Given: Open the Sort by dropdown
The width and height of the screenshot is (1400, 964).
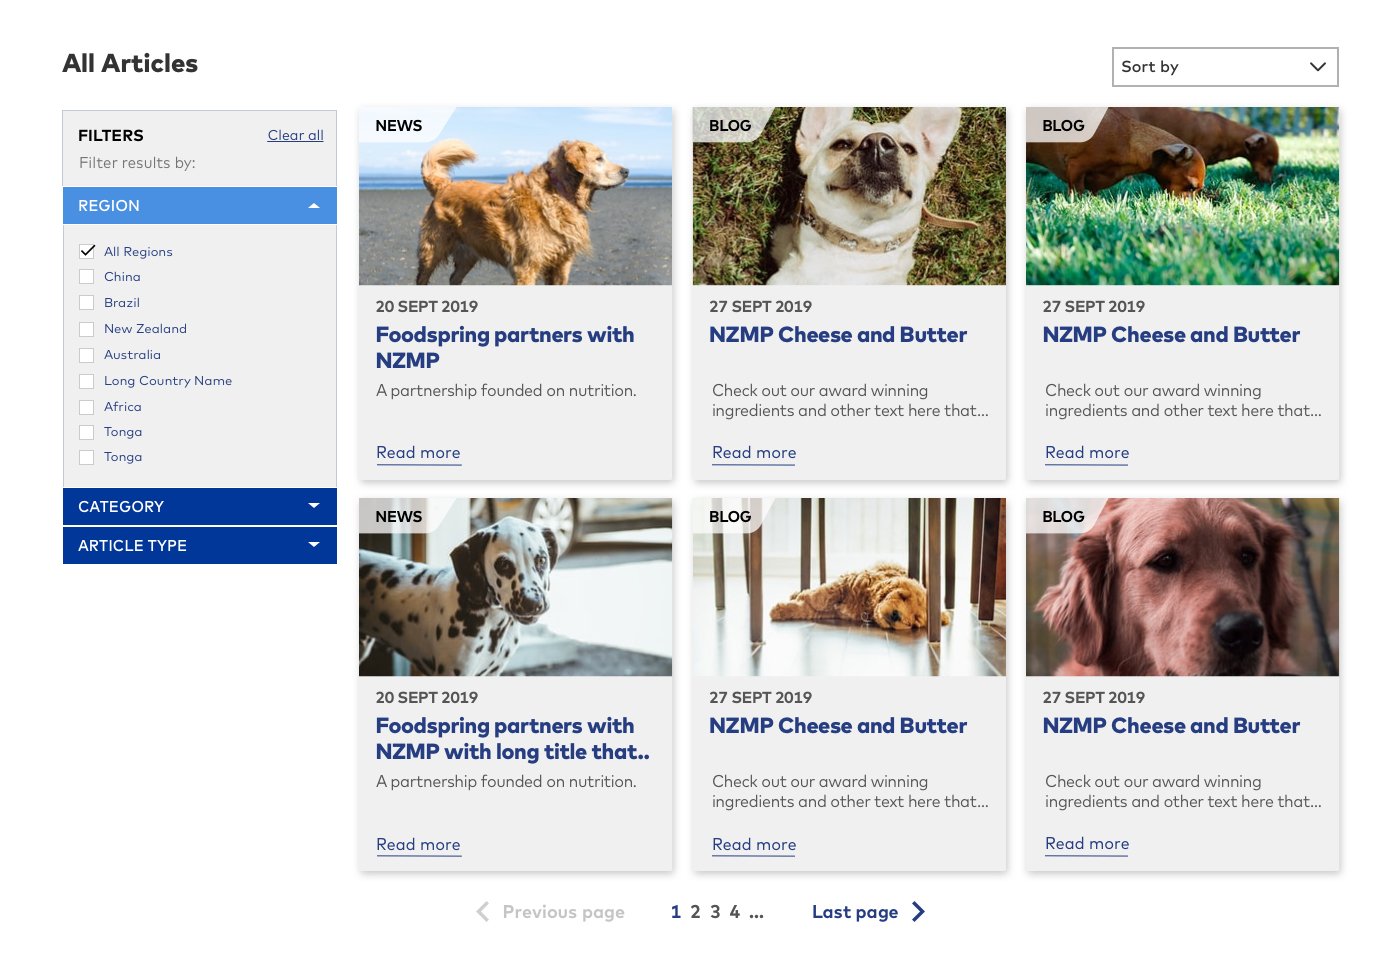Looking at the screenshot, I should pyautogui.click(x=1224, y=67).
